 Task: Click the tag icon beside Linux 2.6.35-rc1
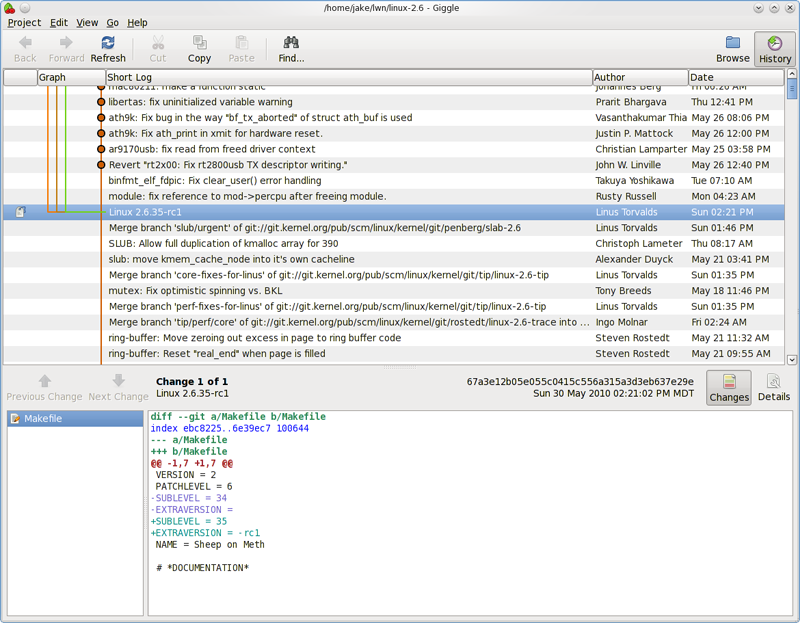(x=20, y=212)
